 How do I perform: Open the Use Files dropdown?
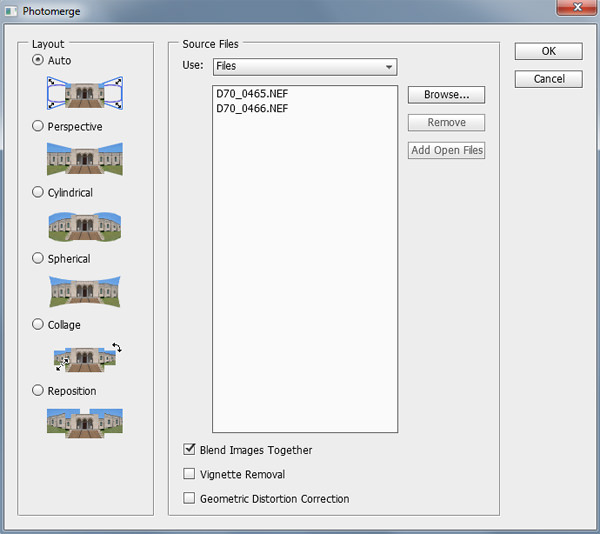point(304,67)
